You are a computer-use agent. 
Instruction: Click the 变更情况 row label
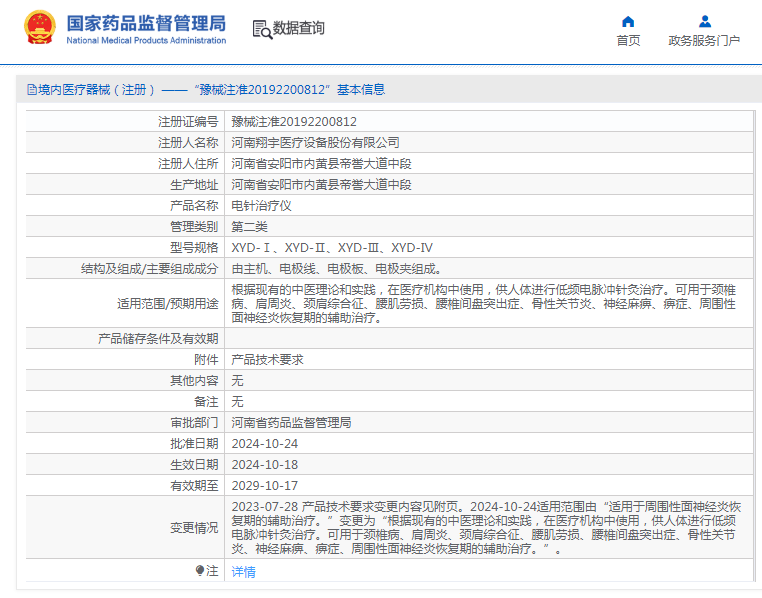point(194,528)
